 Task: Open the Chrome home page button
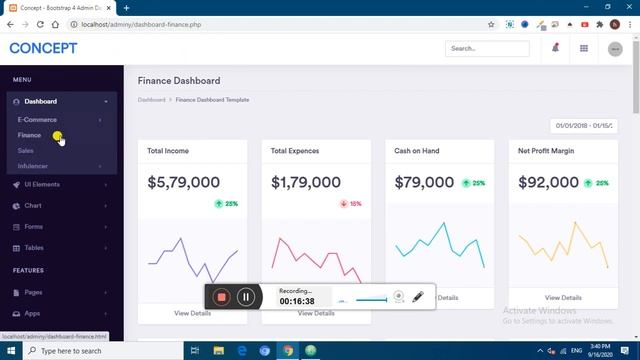[x=55, y=24]
